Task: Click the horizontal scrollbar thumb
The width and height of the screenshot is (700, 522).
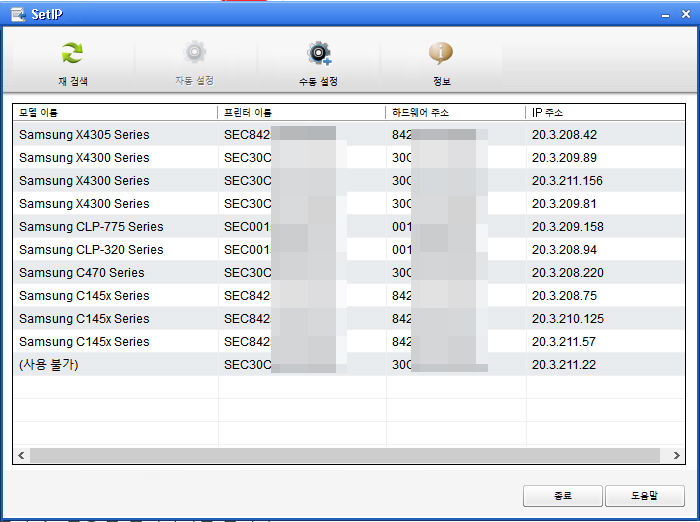Action: pos(345,455)
